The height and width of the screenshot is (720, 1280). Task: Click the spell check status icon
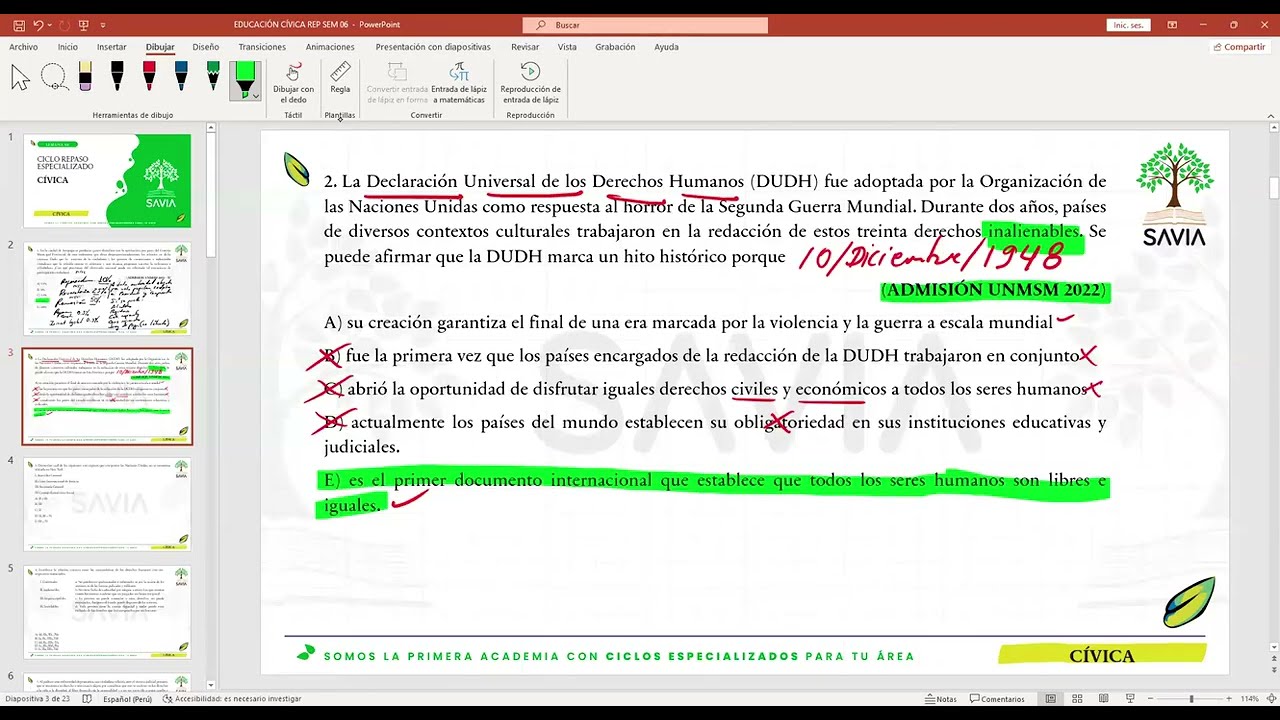coord(87,699)
